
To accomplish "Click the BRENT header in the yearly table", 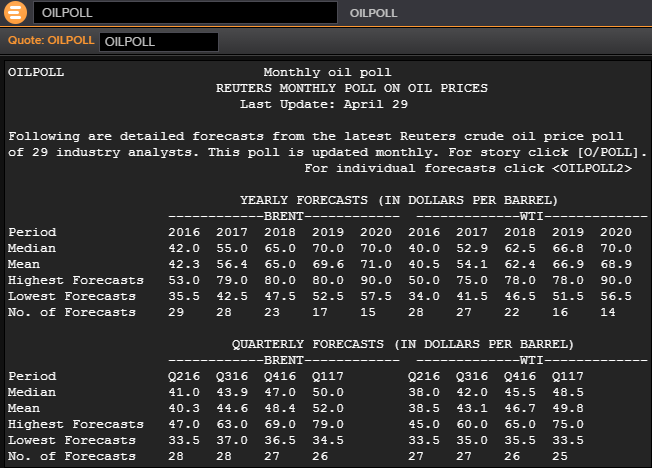I will click(283, 216).
